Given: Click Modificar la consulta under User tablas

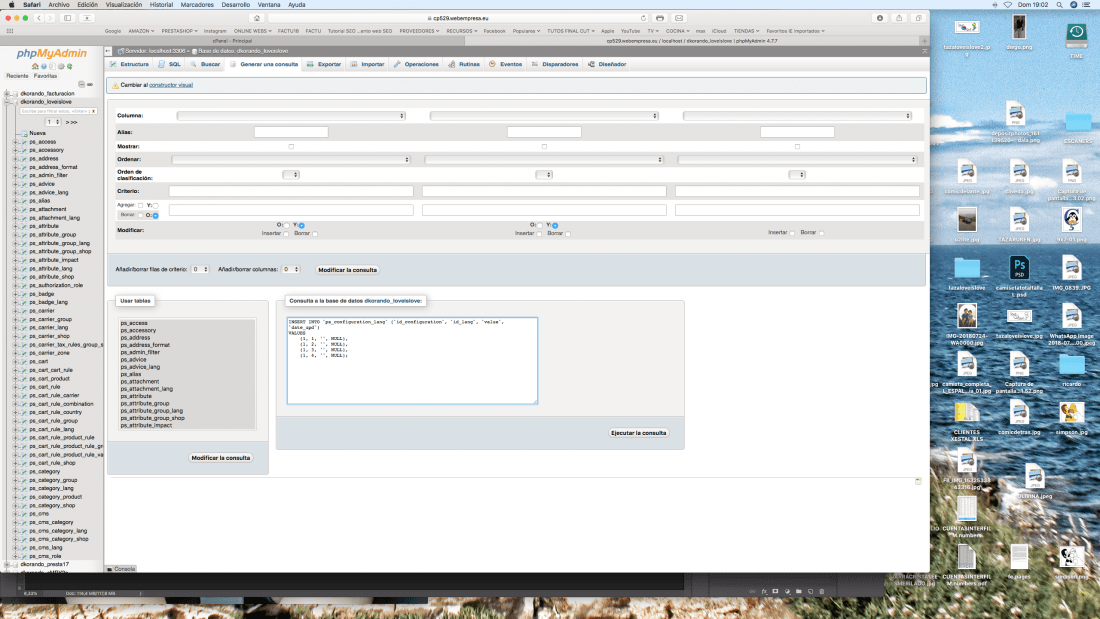Looking at the screenshot, I should (x=220, y=458).
